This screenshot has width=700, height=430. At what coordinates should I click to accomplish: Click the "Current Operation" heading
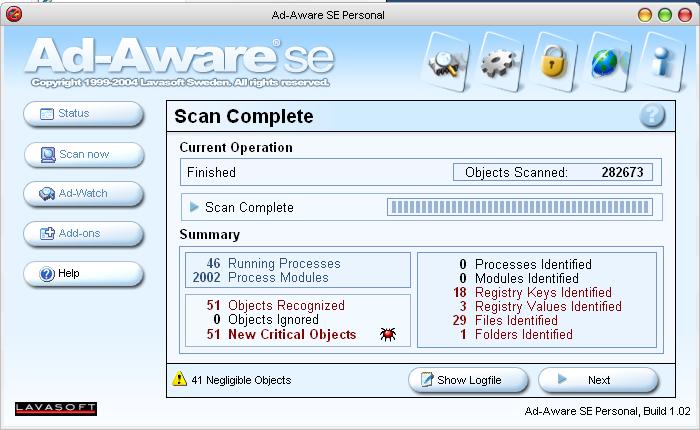236,147
